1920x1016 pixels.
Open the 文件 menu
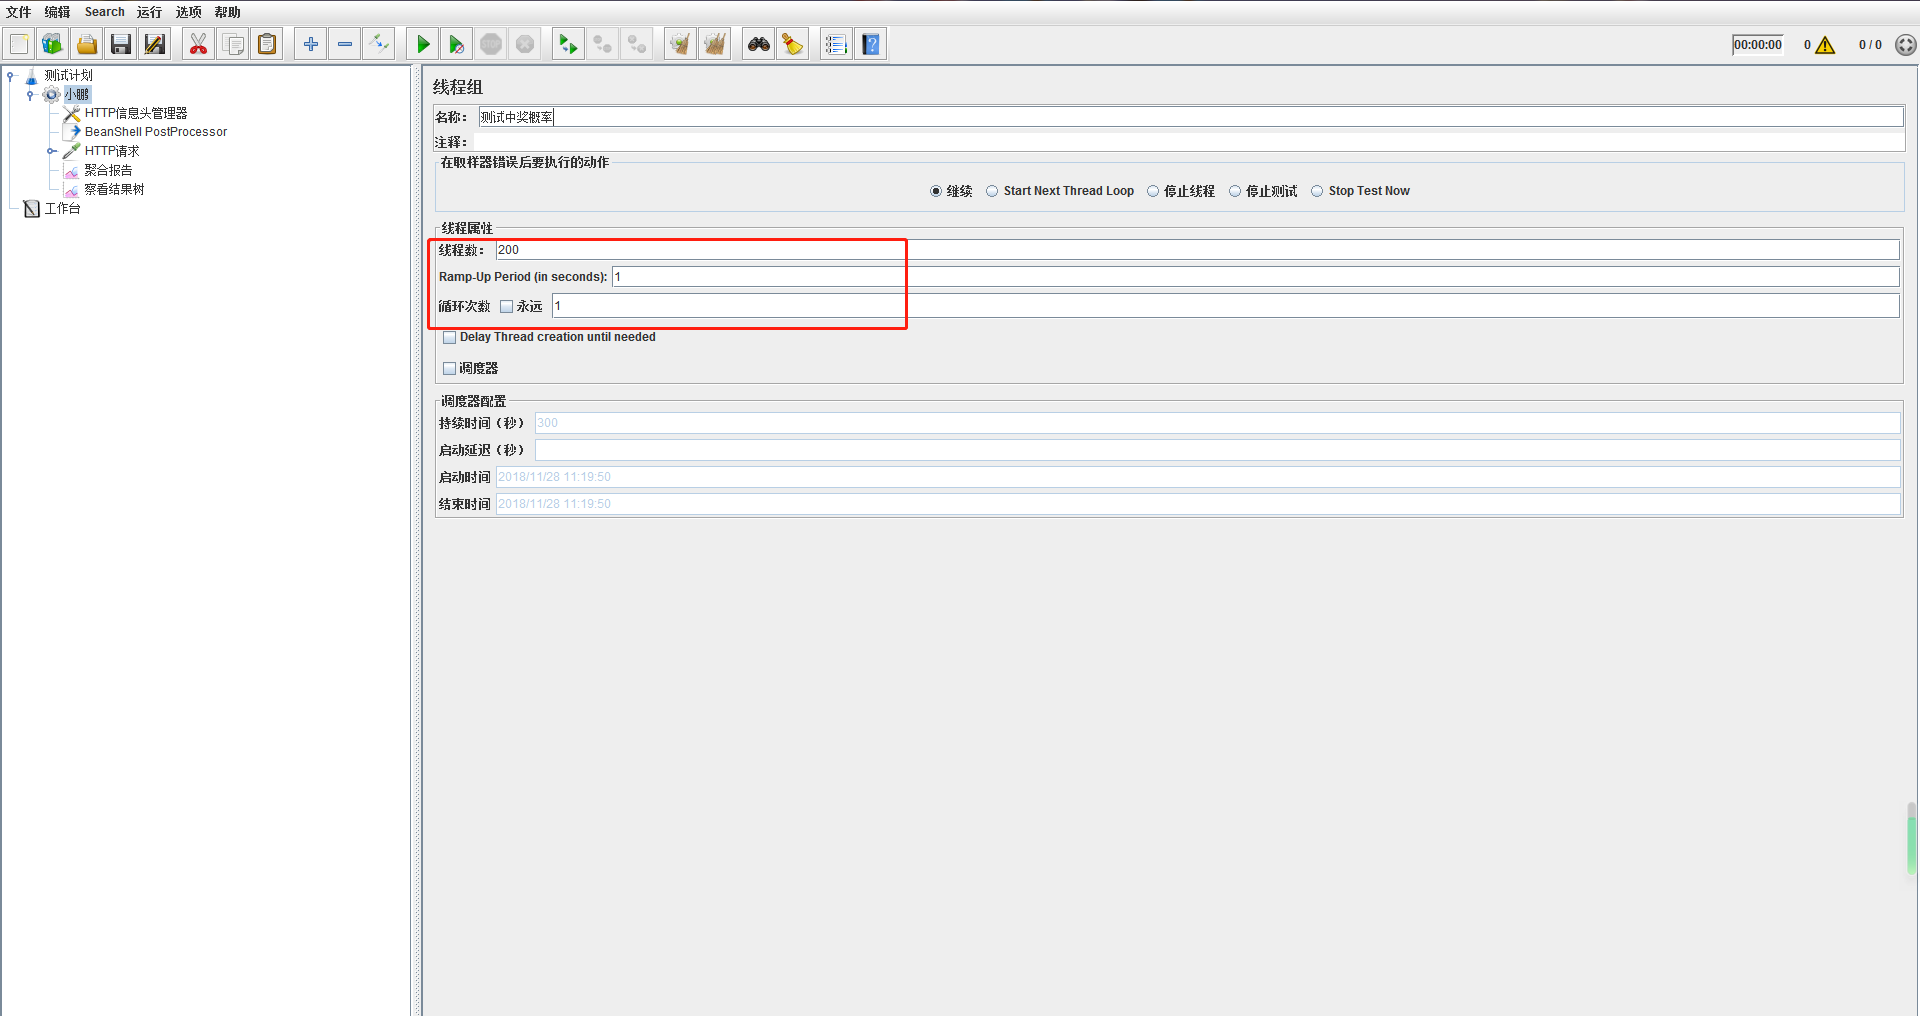tap(18, 12)
